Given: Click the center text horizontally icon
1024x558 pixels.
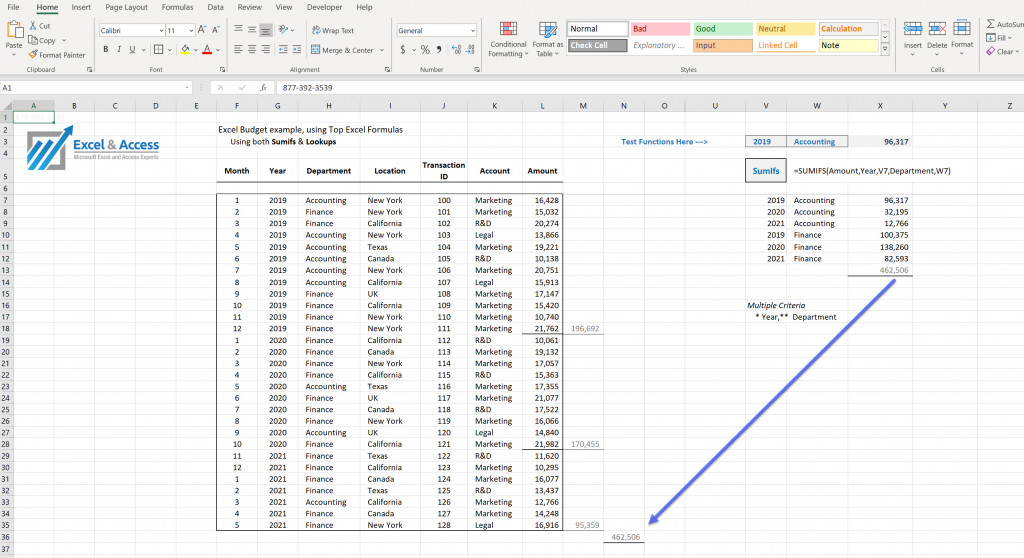Looking at the screenshot, I should click(252, 50).
